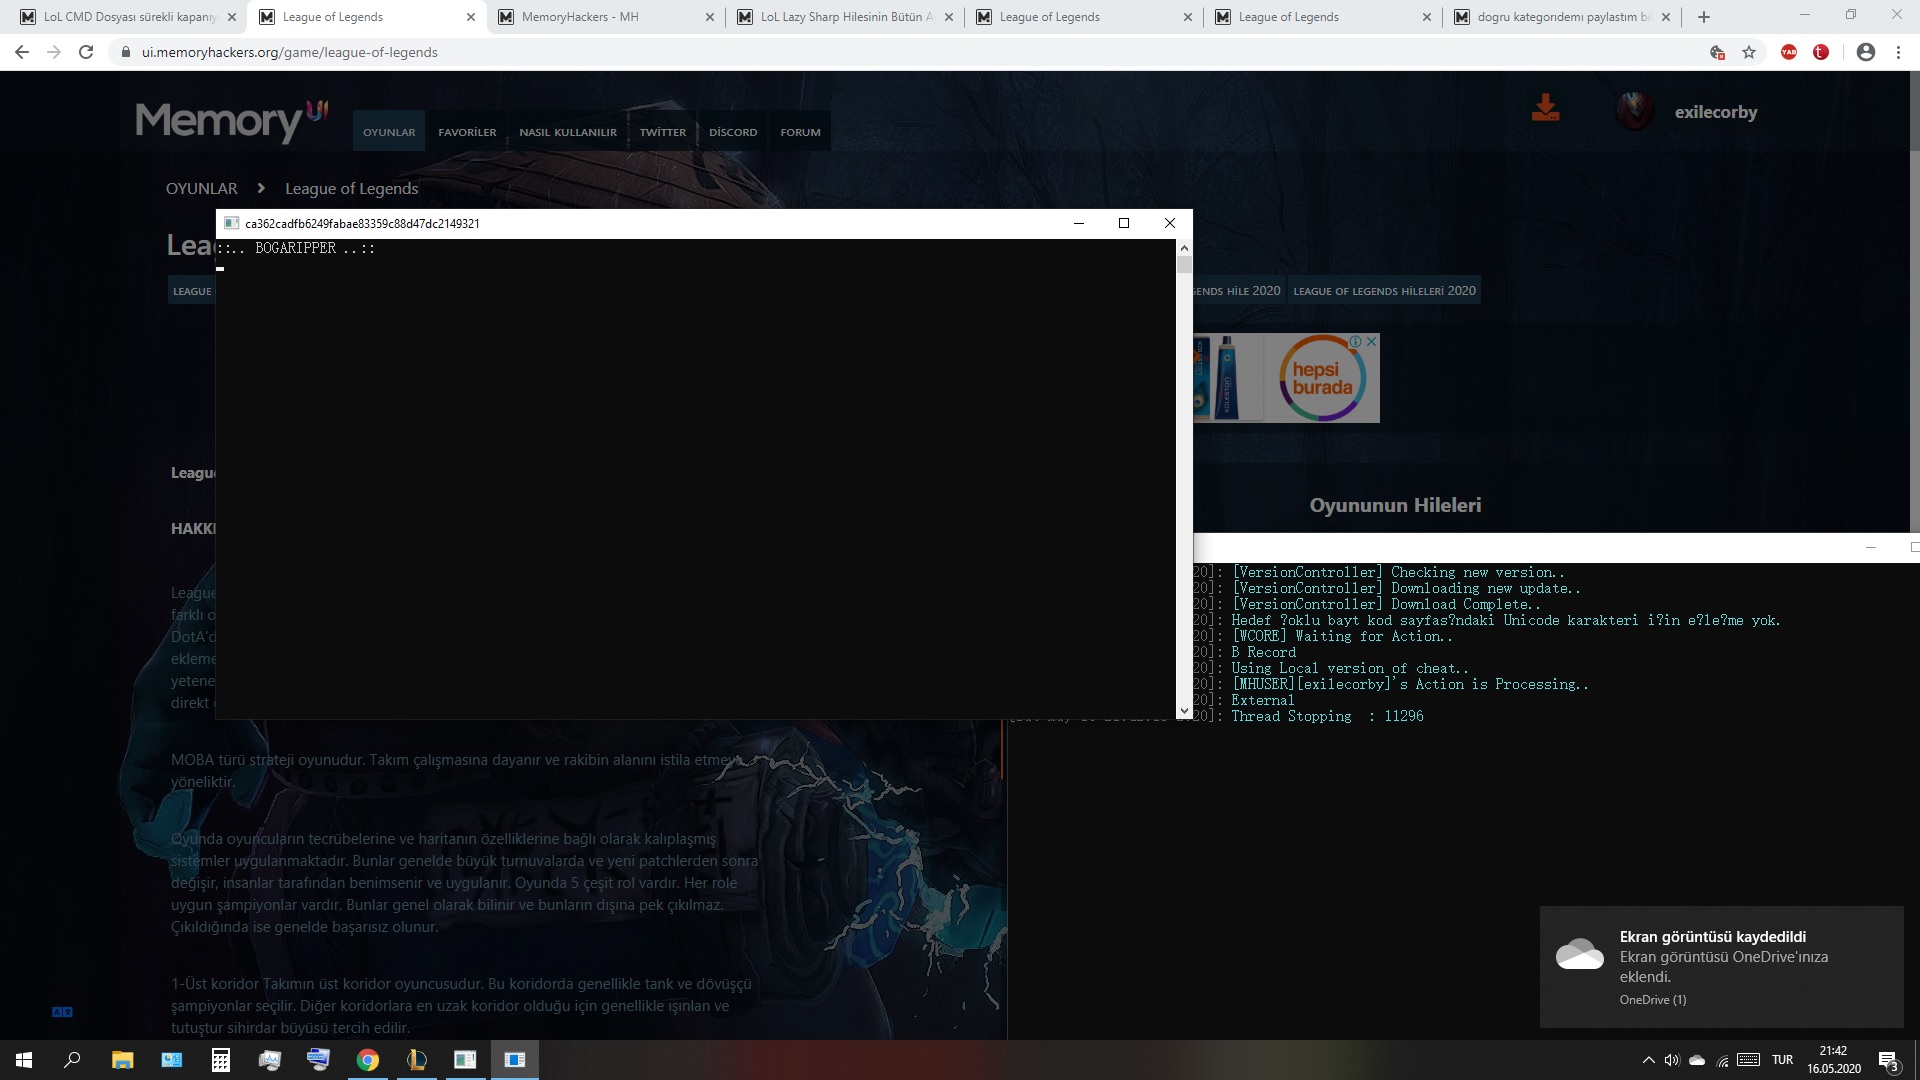Open the DİSCORD navigation link
1920x1080 pixels.
(x=733, y=132)
